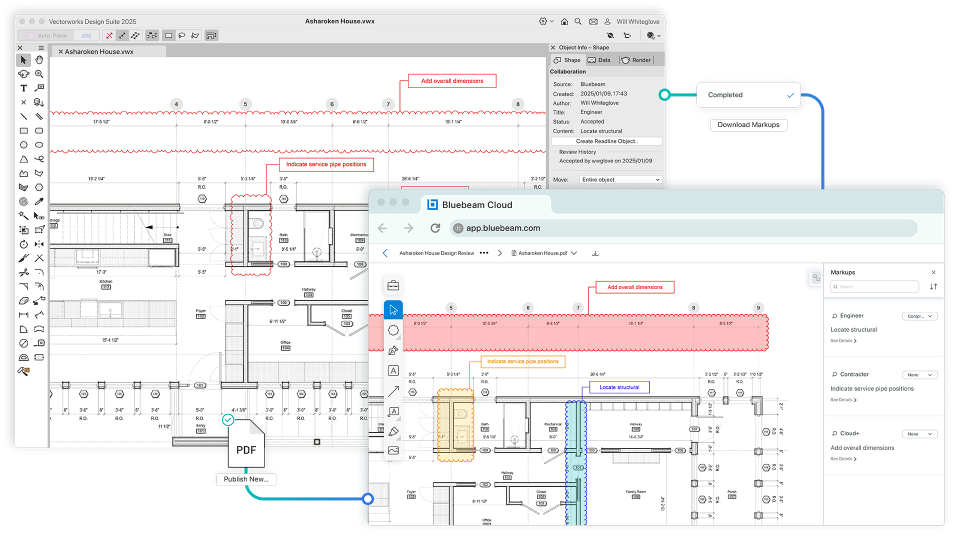Select the Zoom magnifier tool in Vectorworks
This screenshot has height=540, width=960.
(x=39, y=74)
